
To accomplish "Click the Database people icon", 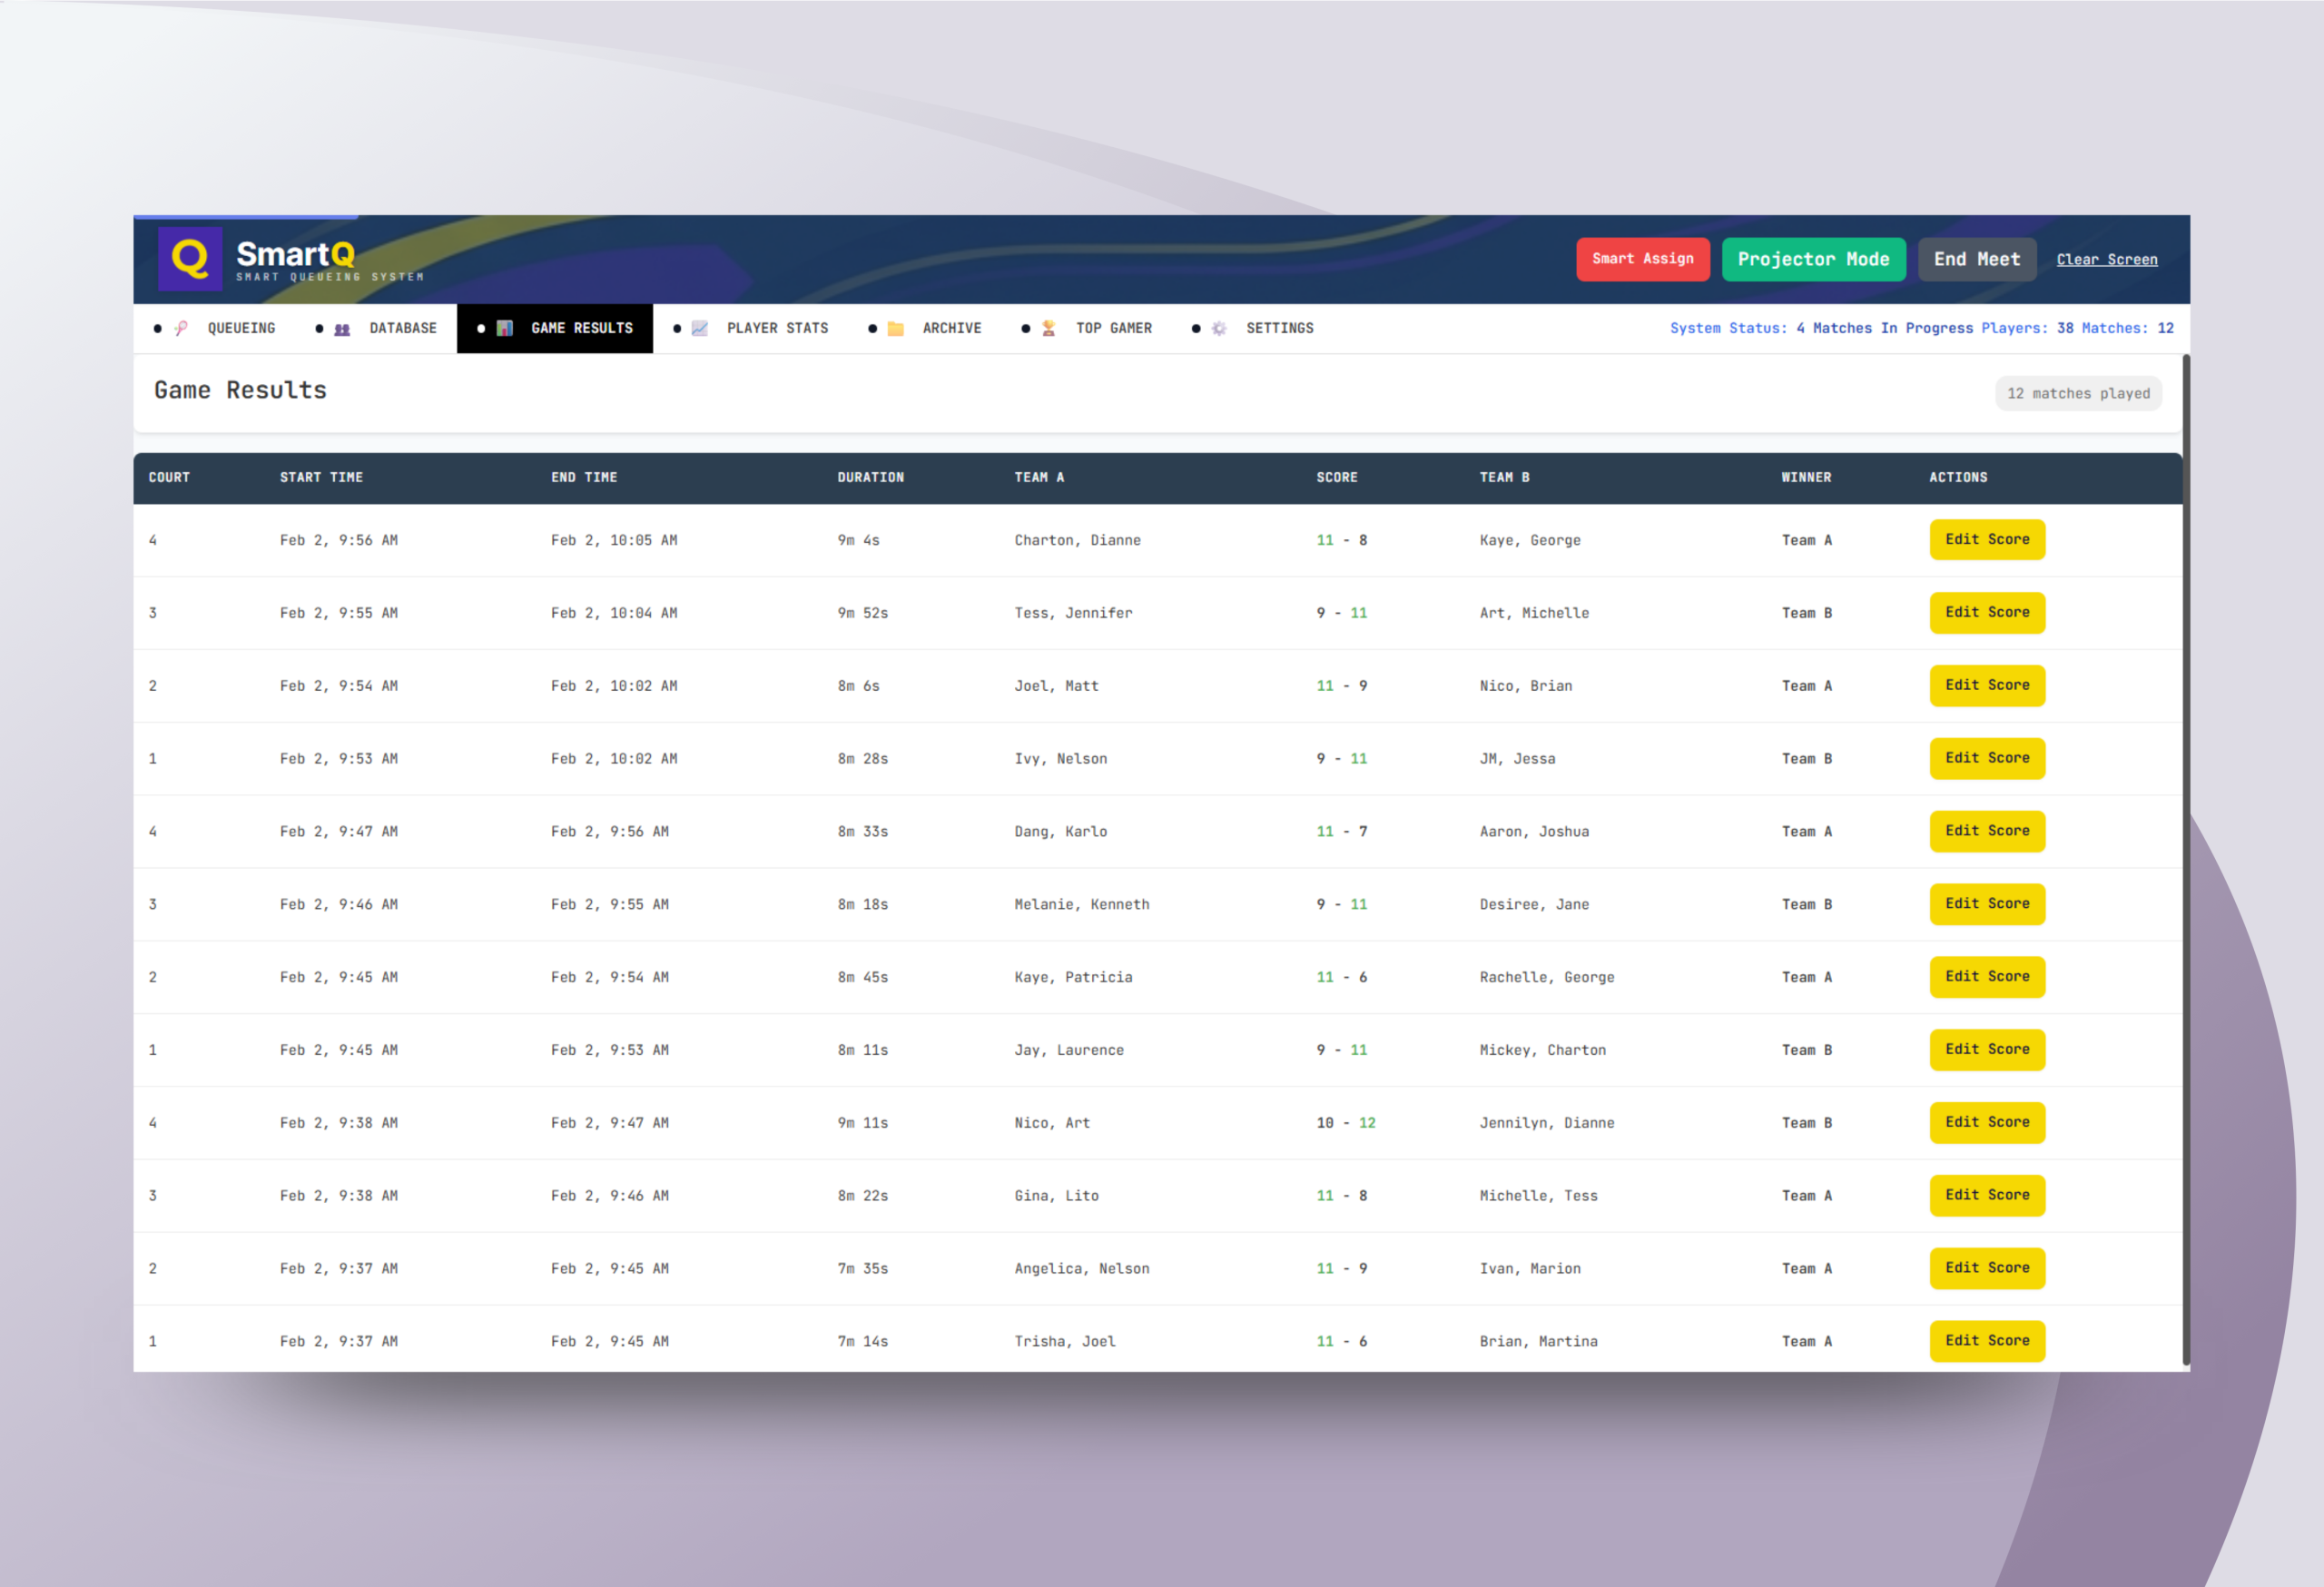I will click(x=342, y=329).
